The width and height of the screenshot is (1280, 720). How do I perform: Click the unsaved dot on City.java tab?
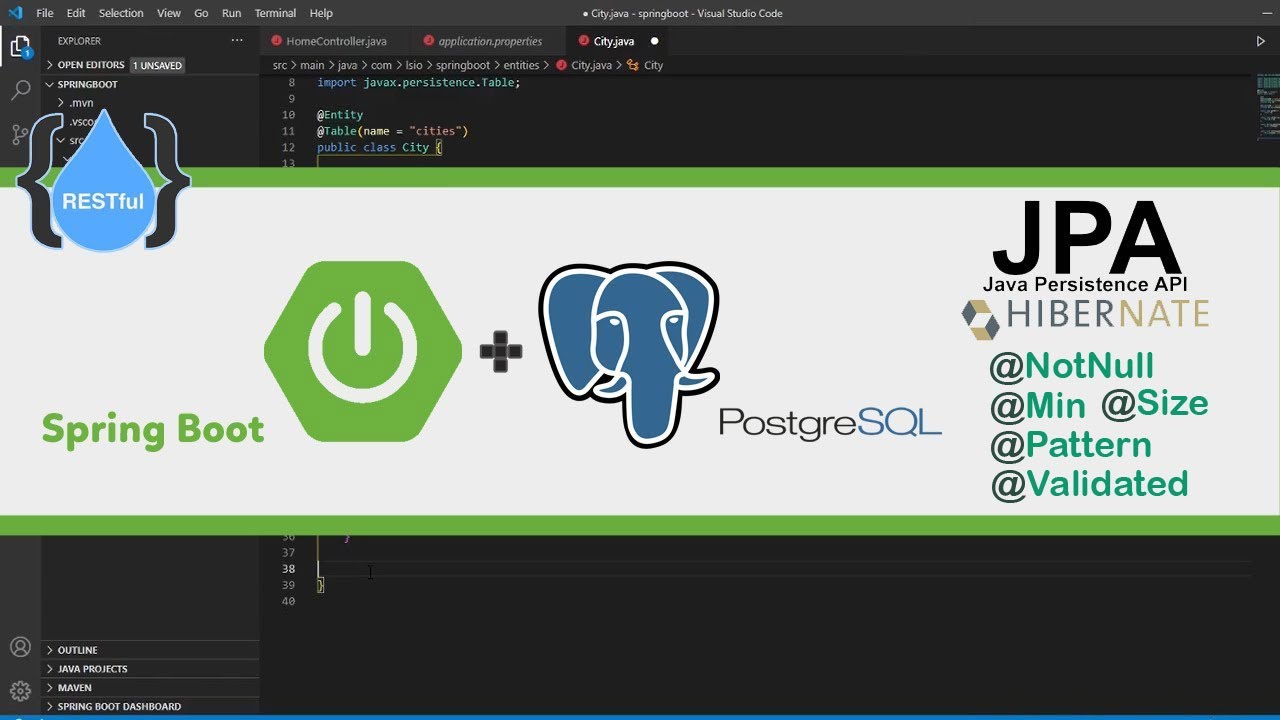tap(655, 41)
